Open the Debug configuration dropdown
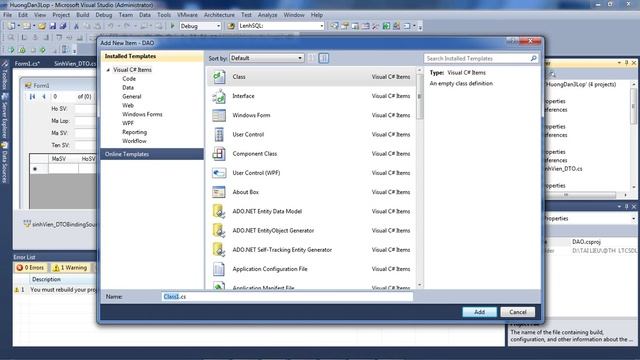 click(x=200, y=26)
